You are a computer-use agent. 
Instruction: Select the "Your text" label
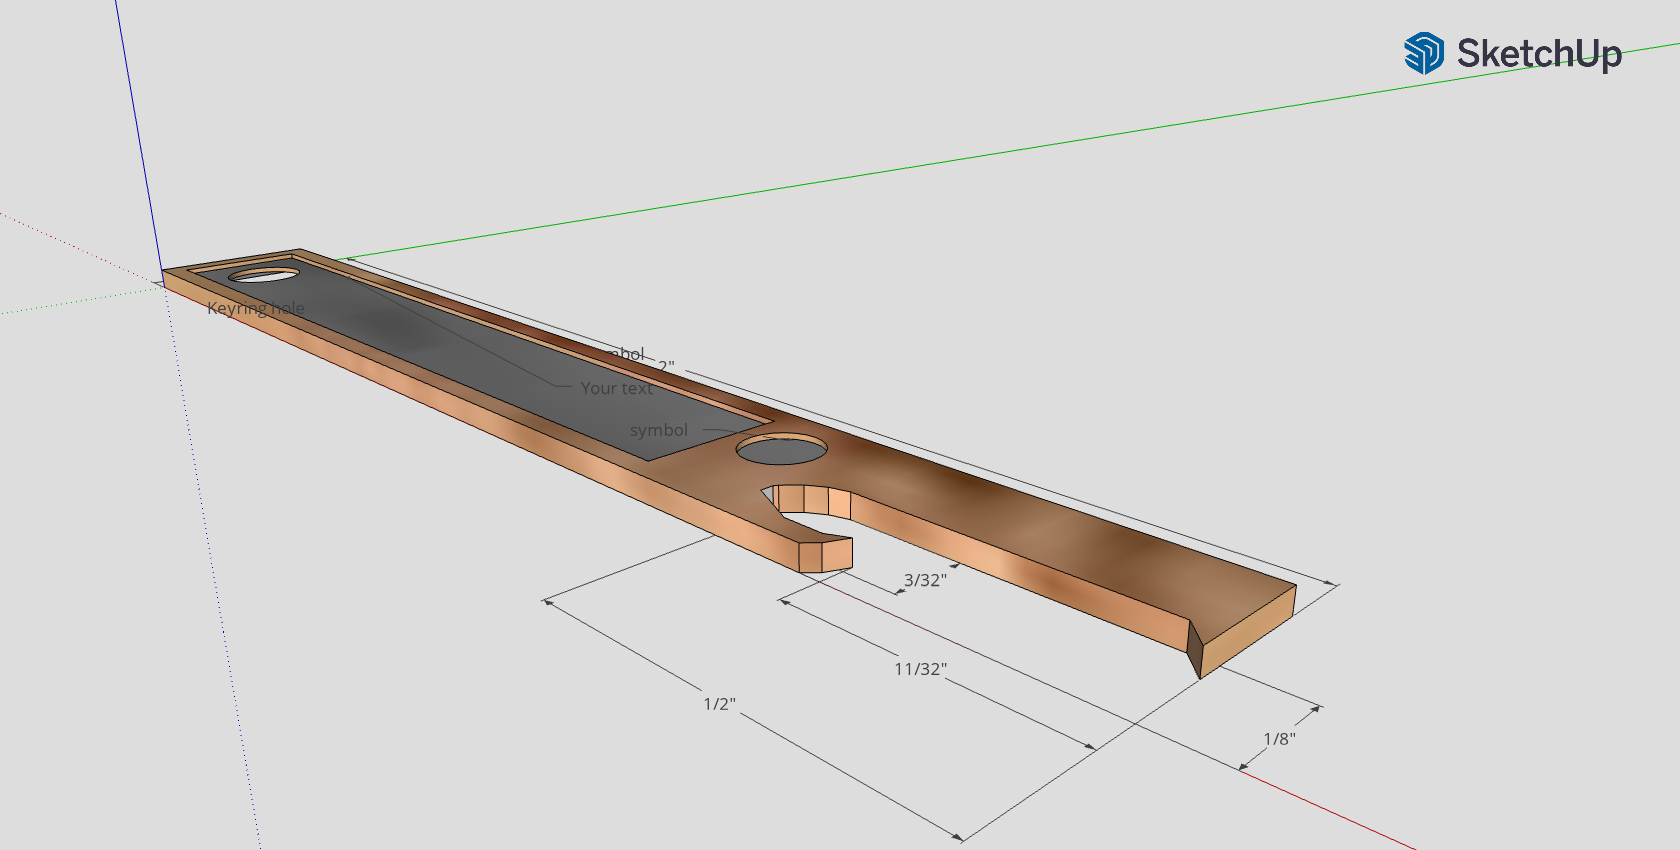[x=617, y=388]
